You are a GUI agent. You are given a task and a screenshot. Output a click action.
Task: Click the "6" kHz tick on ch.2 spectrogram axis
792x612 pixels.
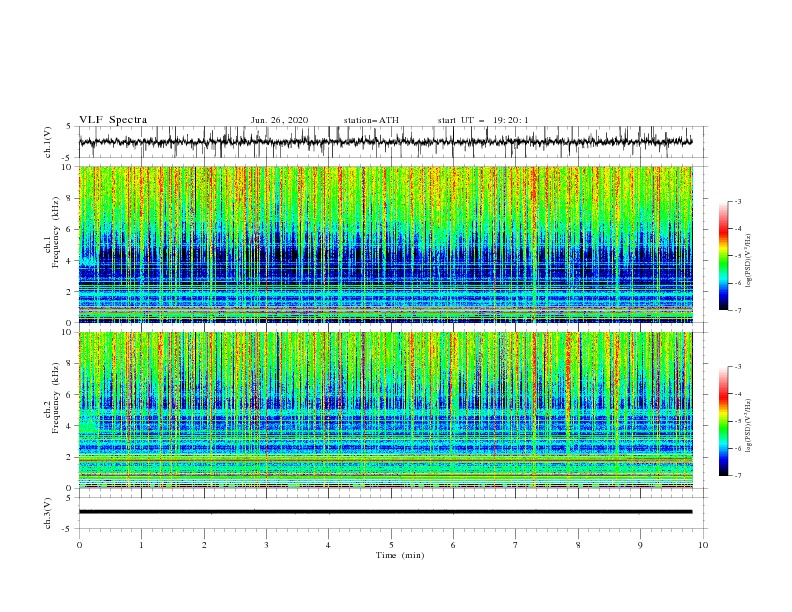69,395
